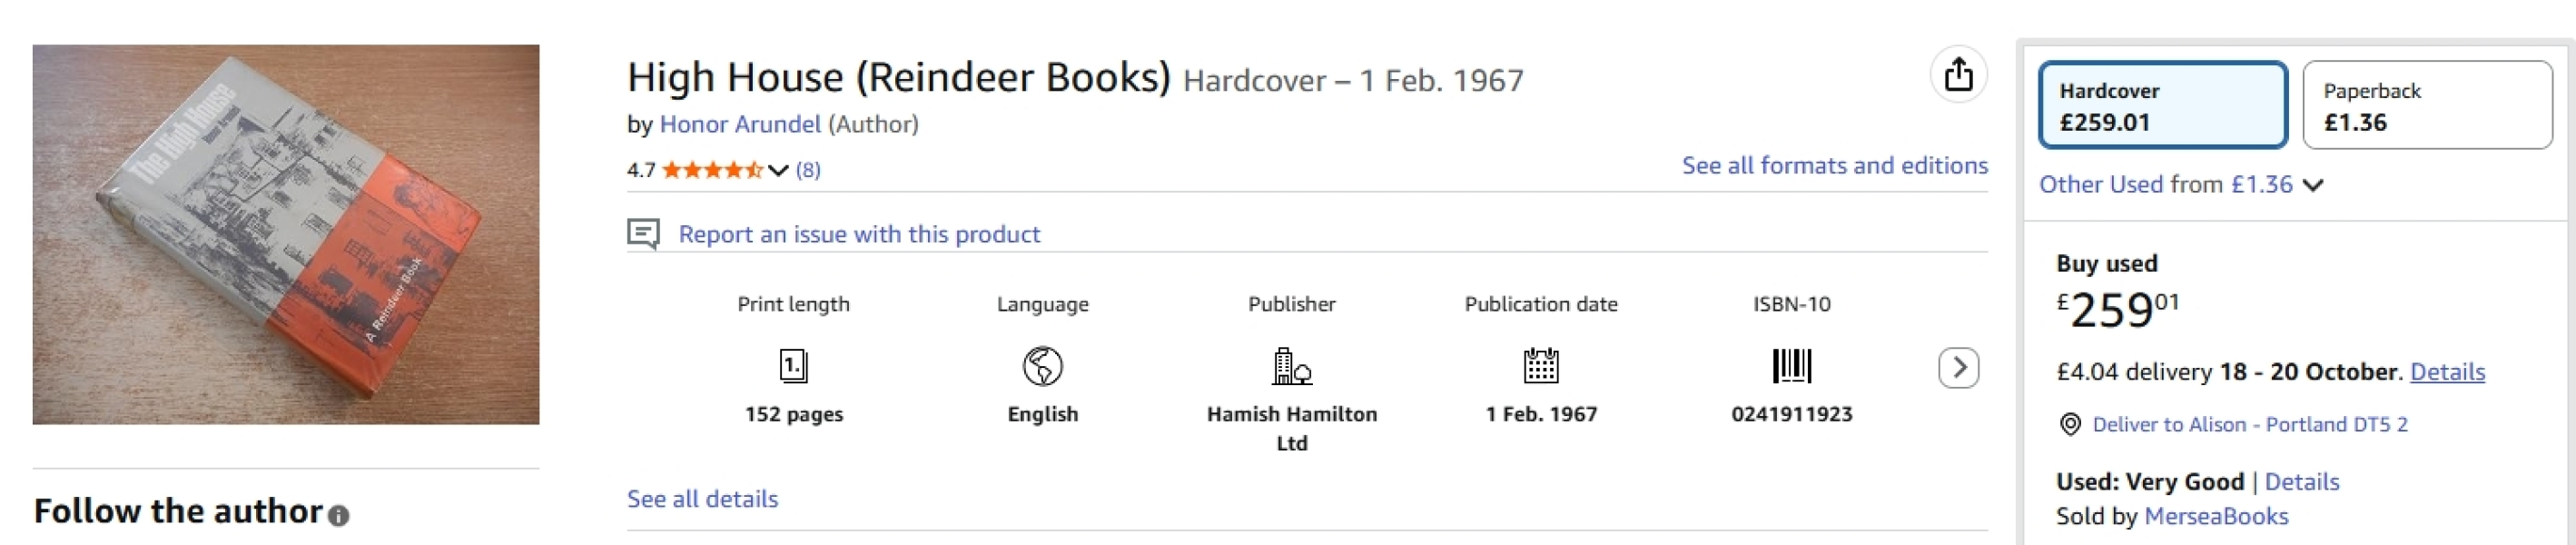Open Honor Arundel author page

point(739,124)
